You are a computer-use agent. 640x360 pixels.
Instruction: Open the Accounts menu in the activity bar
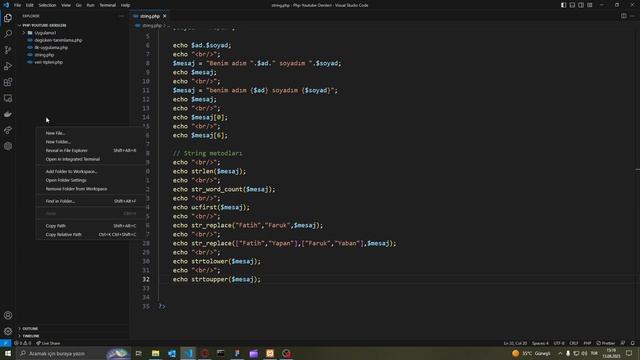(x=8, y=315)
